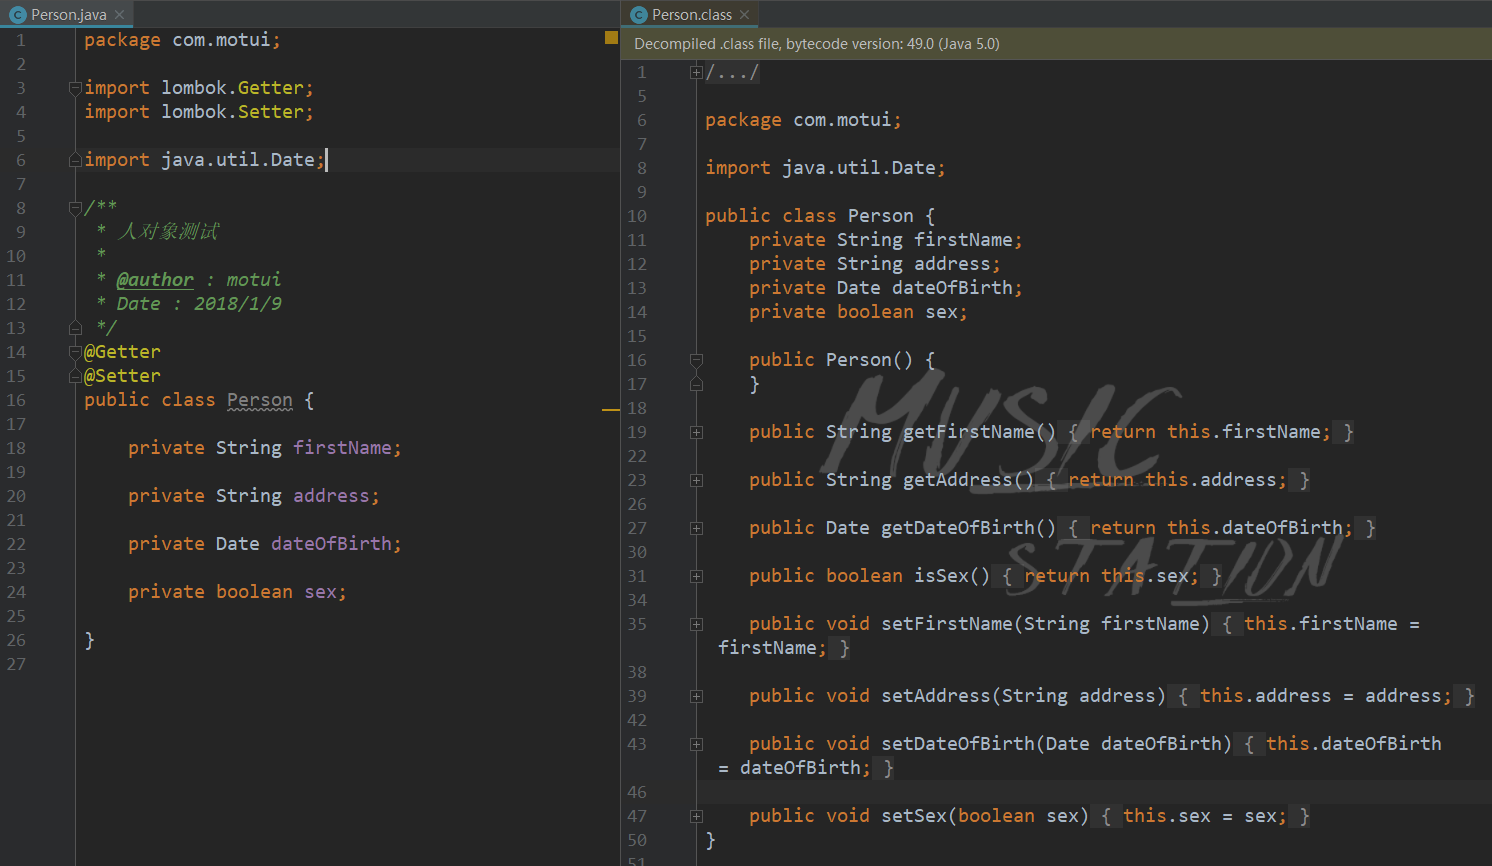The image size is (1492, 866).
Task: Click the yellow warning indicator in Person.java
Action: coord(611,37)
